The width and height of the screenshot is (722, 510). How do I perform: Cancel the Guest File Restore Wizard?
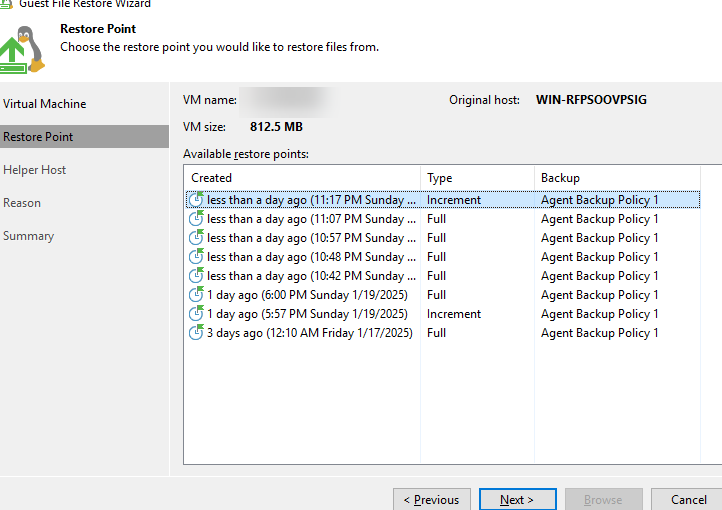click(688, 499)
